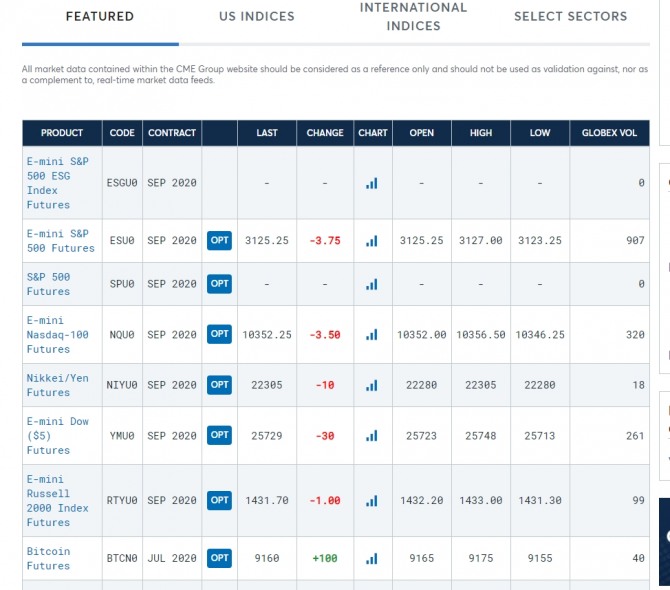
Task: Click OPT button for E-mini S&P 500 Futures
Action: tap(220, 240)
